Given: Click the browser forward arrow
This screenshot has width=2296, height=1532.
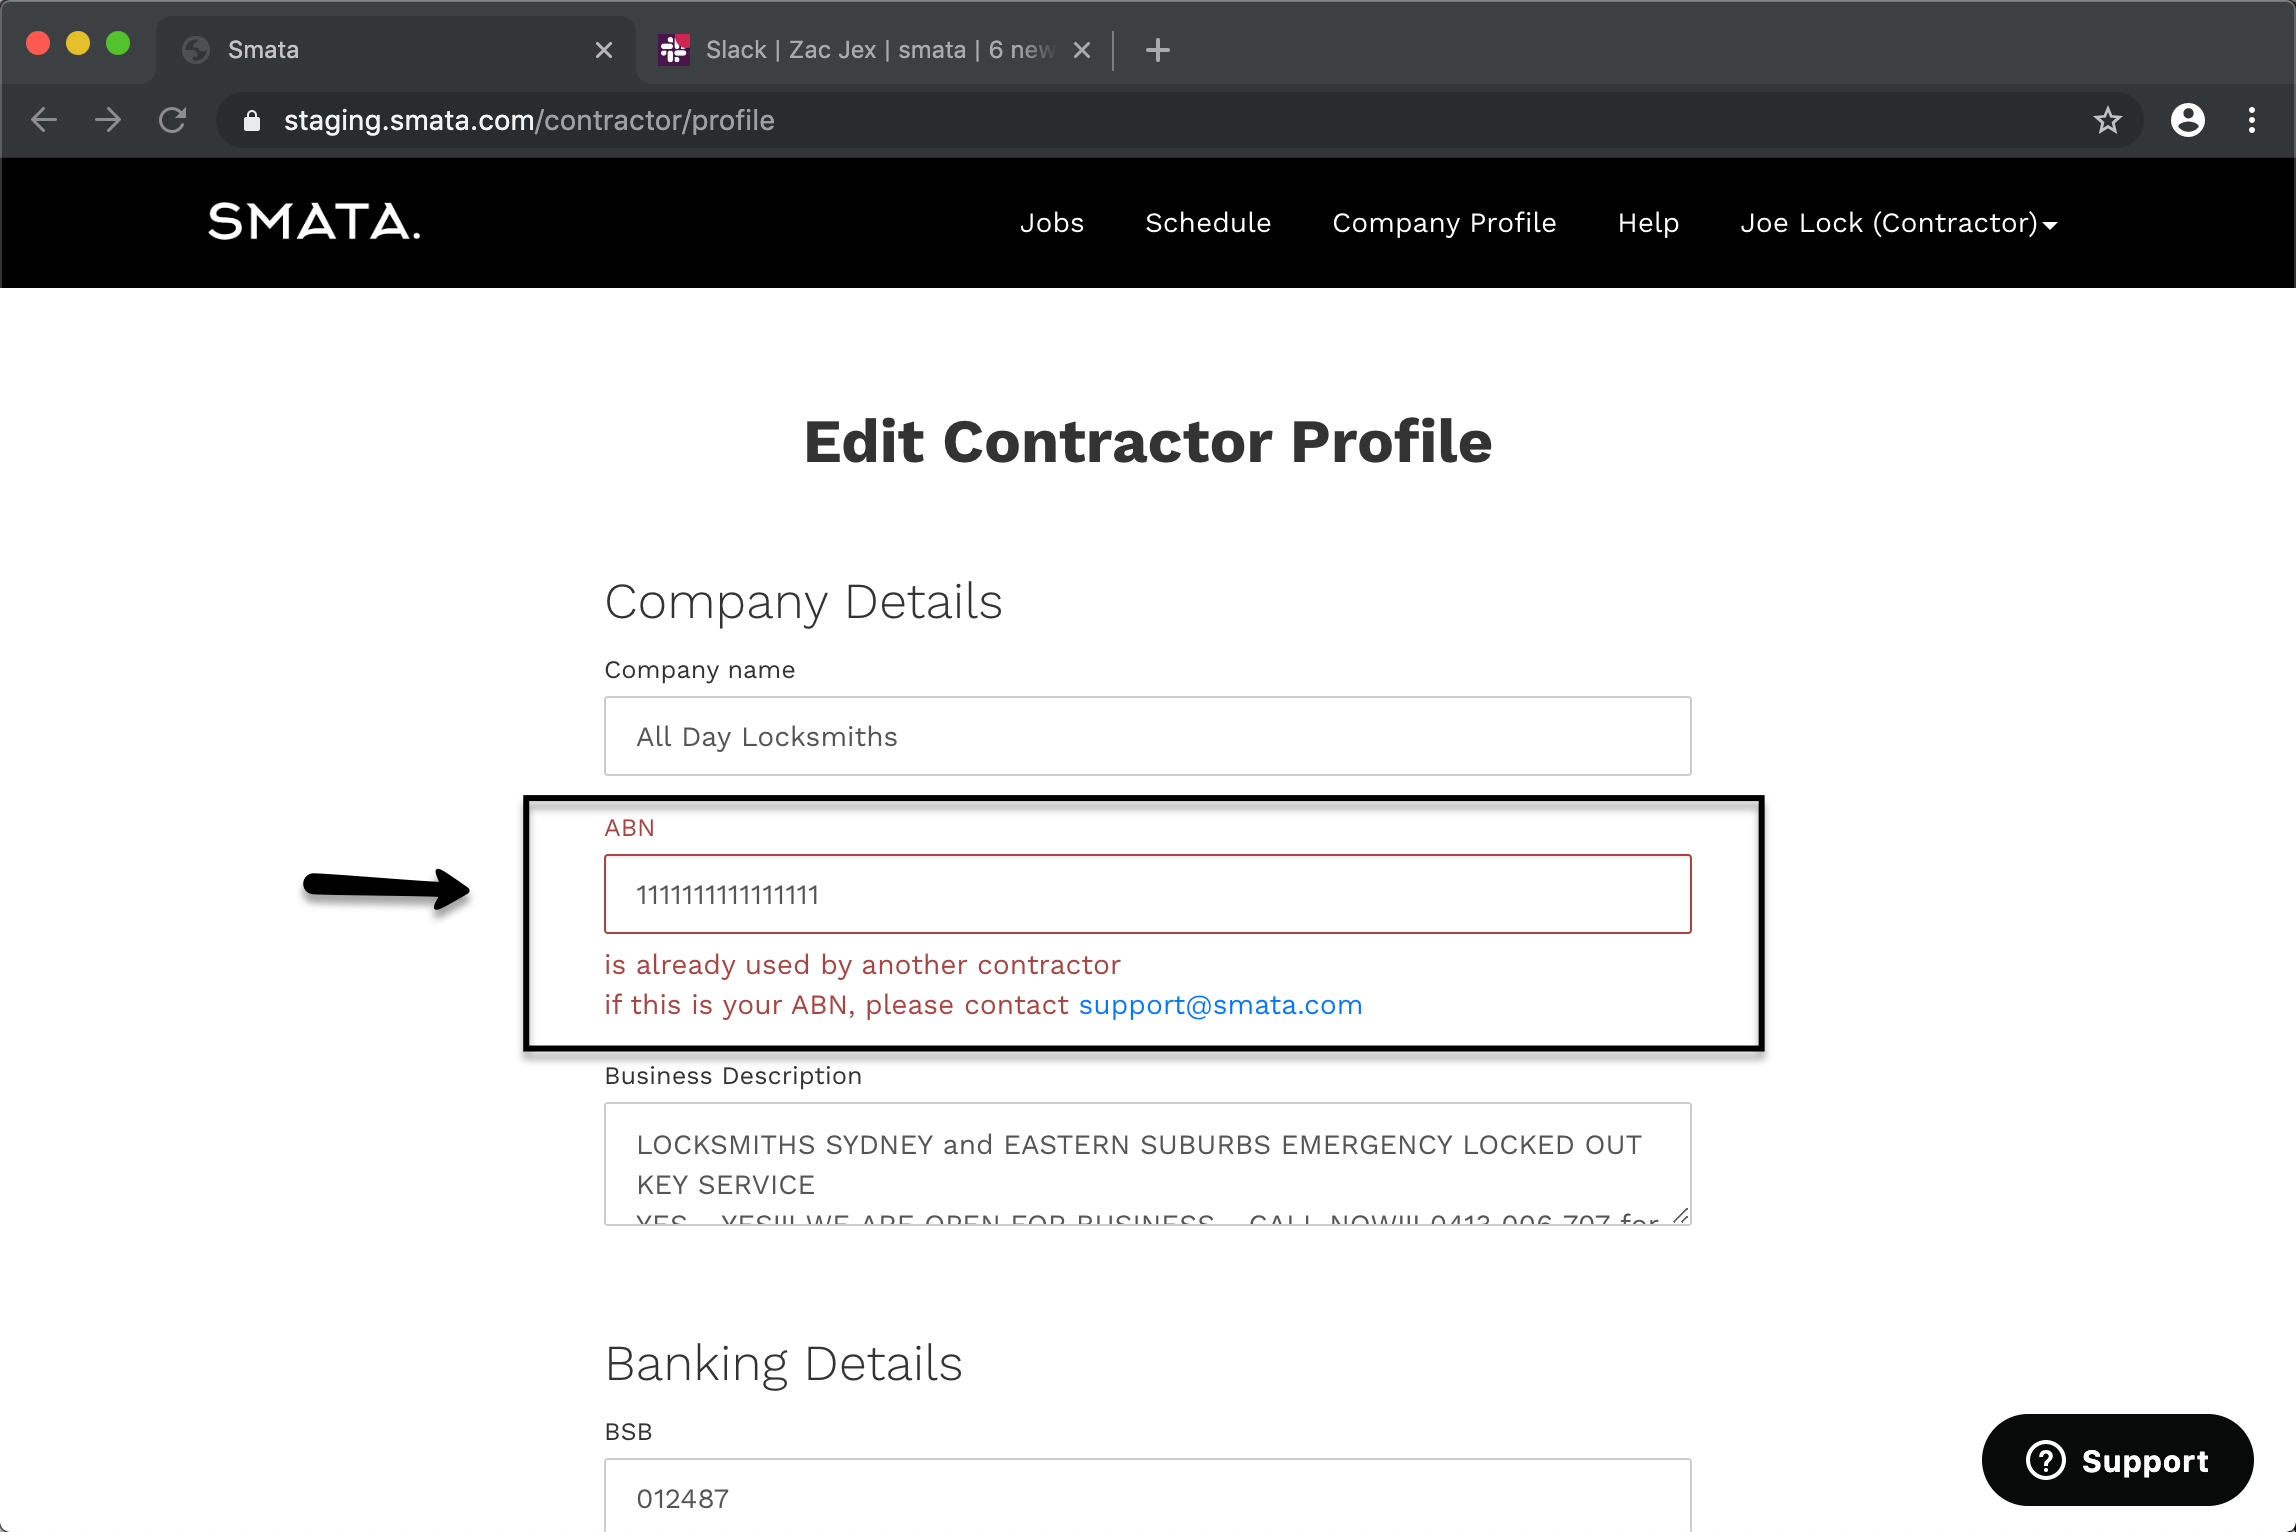Looking at the screenshot, I should point(108,121).
